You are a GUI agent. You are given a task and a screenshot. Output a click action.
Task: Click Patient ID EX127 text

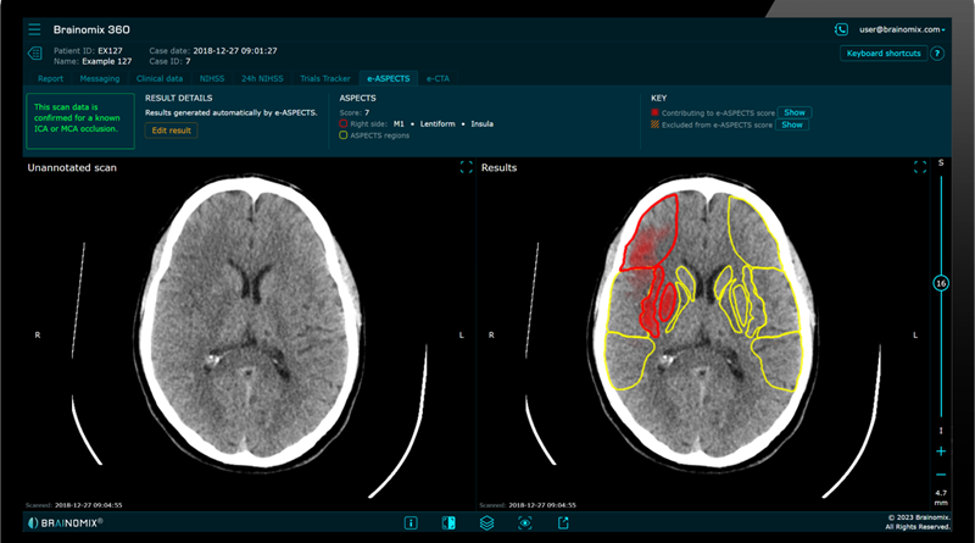click(x=88, y=51)
